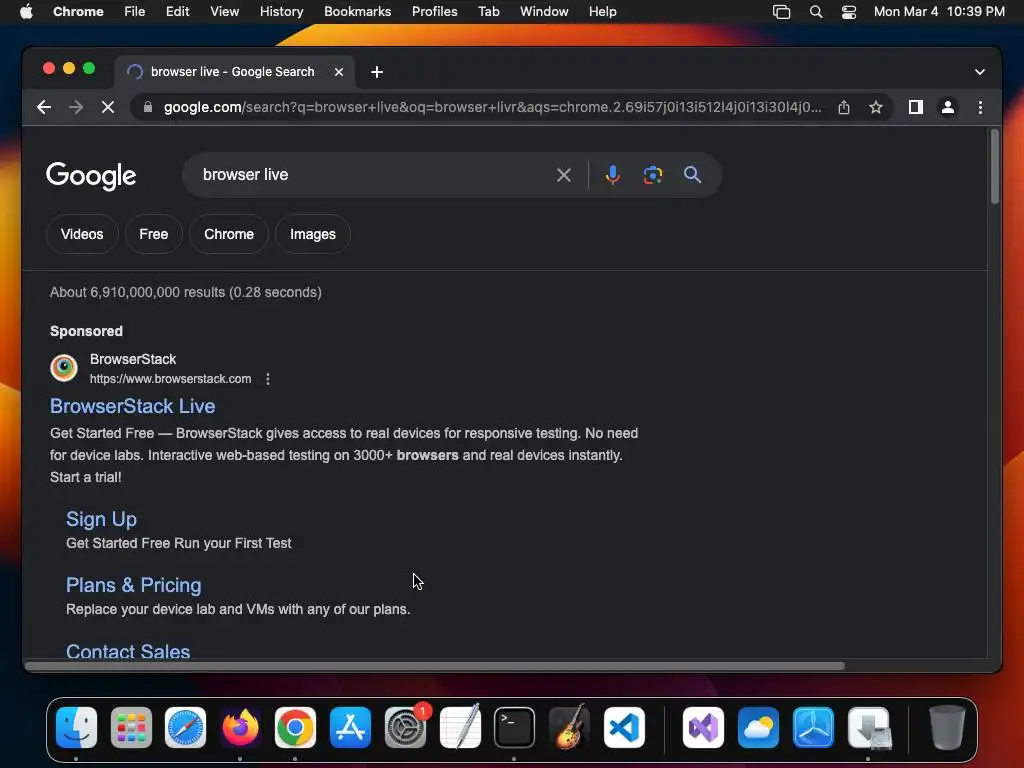Clear the Google search box text
The height and width of the screenshot is (768, 1024).
pos(564,175)
